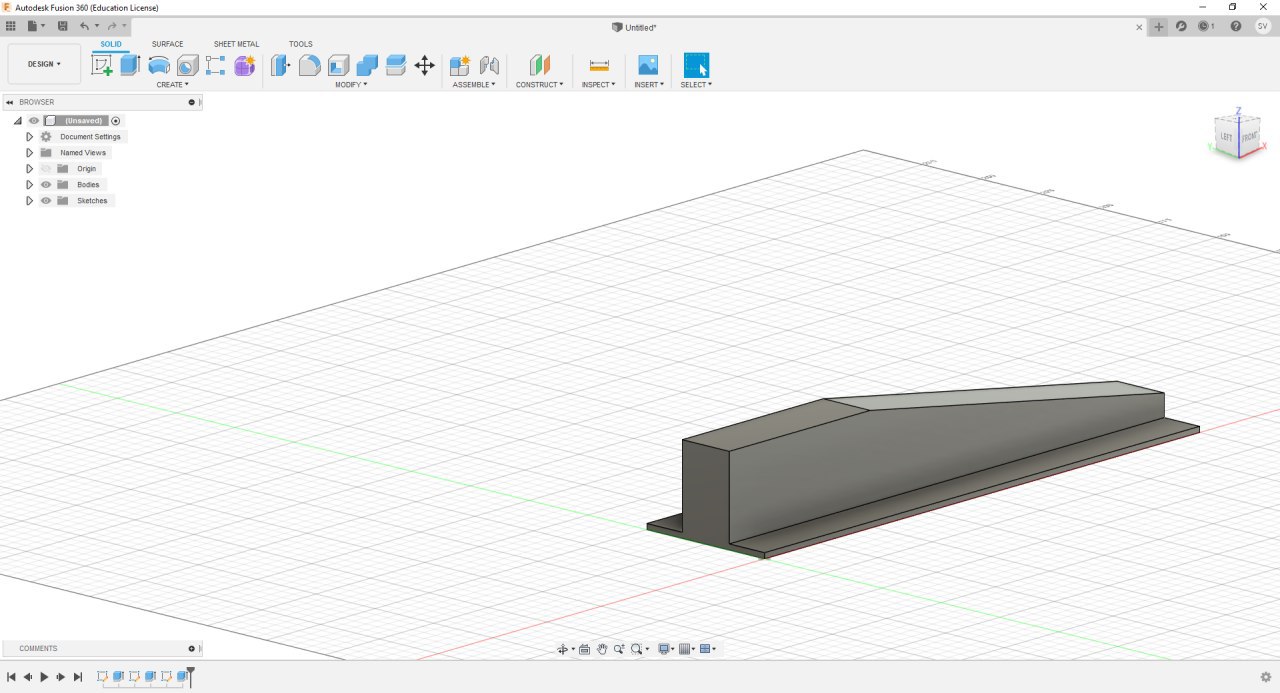
Task: Hide the Bodies folder
Action: [x=46, y=185]
